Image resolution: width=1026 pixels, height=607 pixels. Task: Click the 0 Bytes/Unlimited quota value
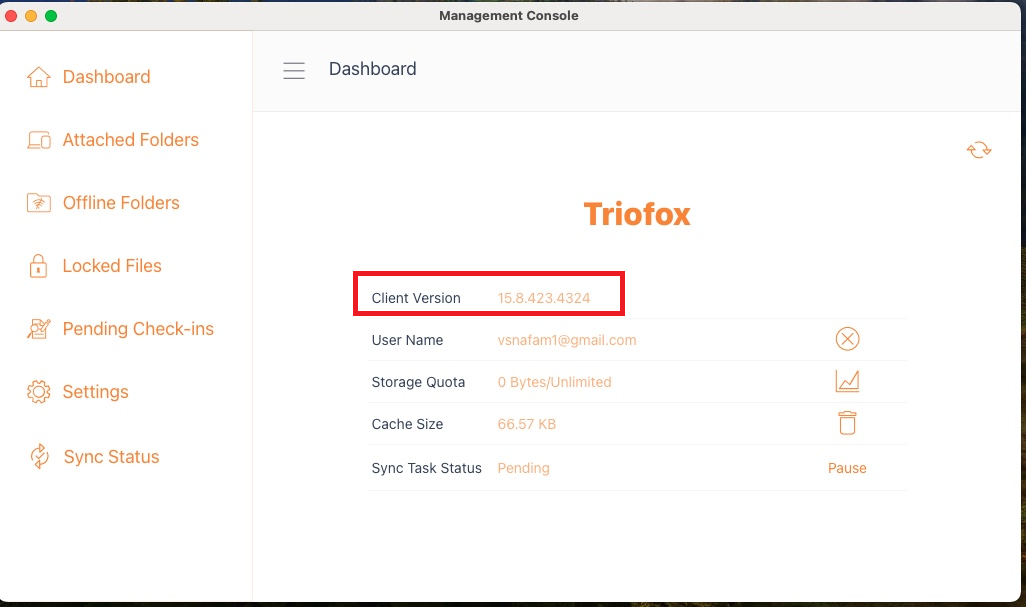point(554,382)
